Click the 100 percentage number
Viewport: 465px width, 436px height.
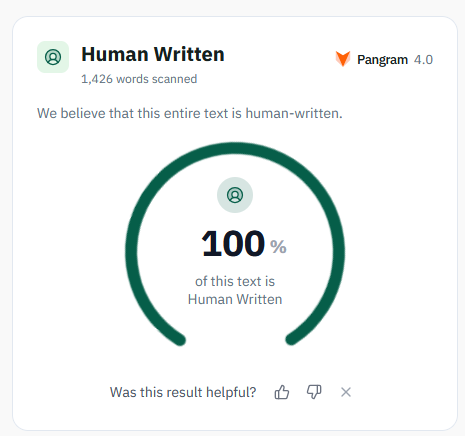coord(233,244)
